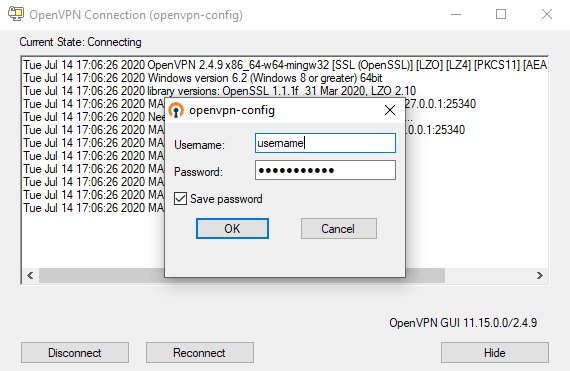The width and height of the screenshot is (570, 371).
Task: Uncheck the Save password checkbox
Action: tap(180, 199)
